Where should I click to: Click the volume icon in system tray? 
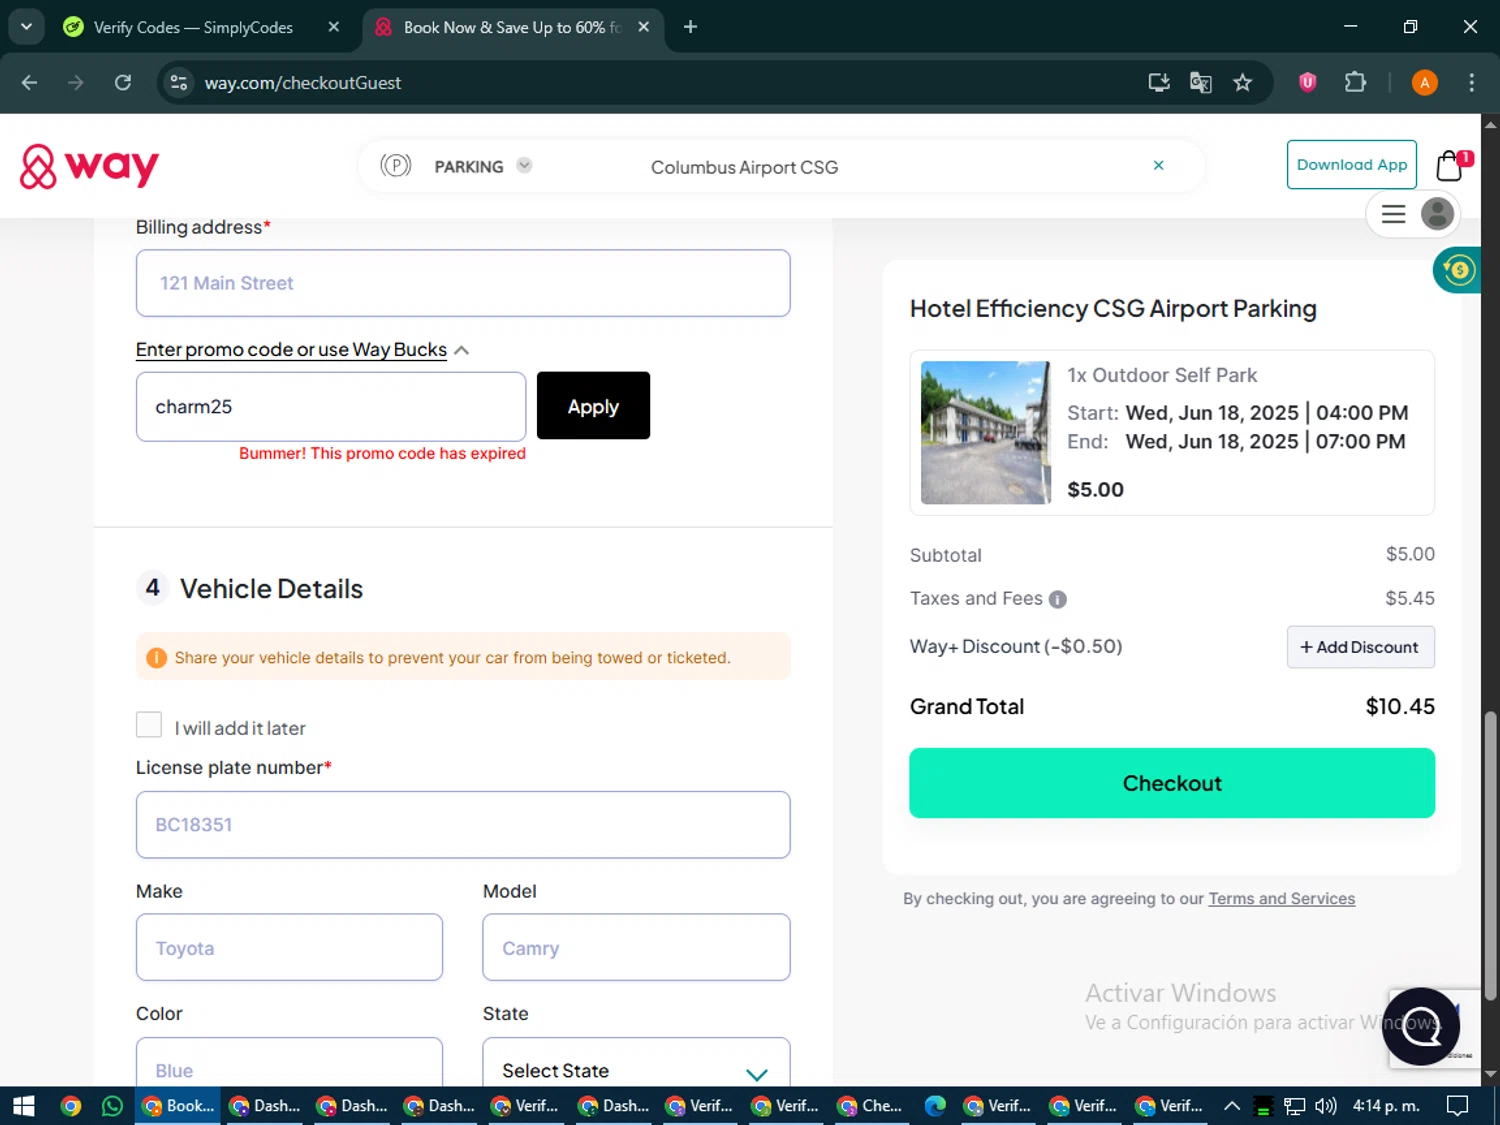1325,1105
